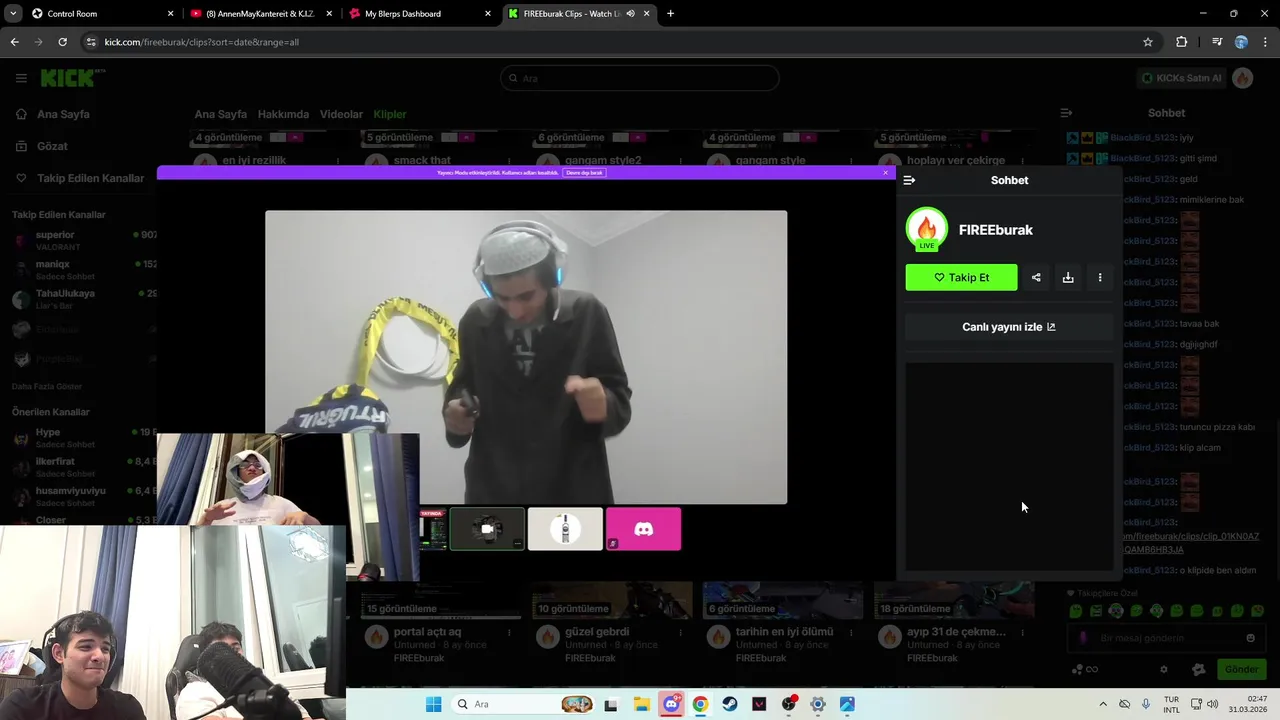The height and width of the screenshot is (720, 1280).
Task: Open the FIREEburak profile avatar with the LIVE badge
Action: click(x=927, y=229)
